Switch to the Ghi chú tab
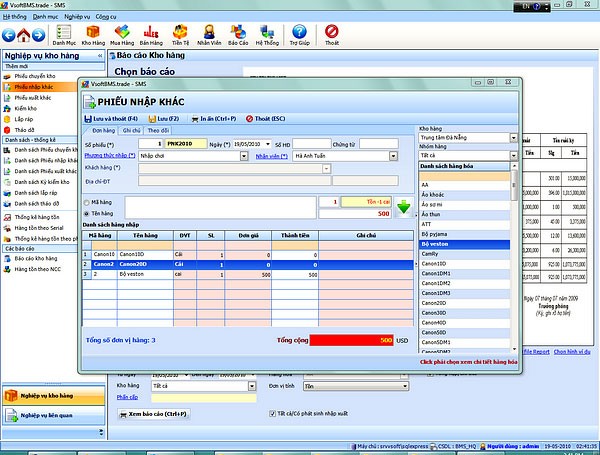This screenshot has width=600, height=455. tap(132, 131)
